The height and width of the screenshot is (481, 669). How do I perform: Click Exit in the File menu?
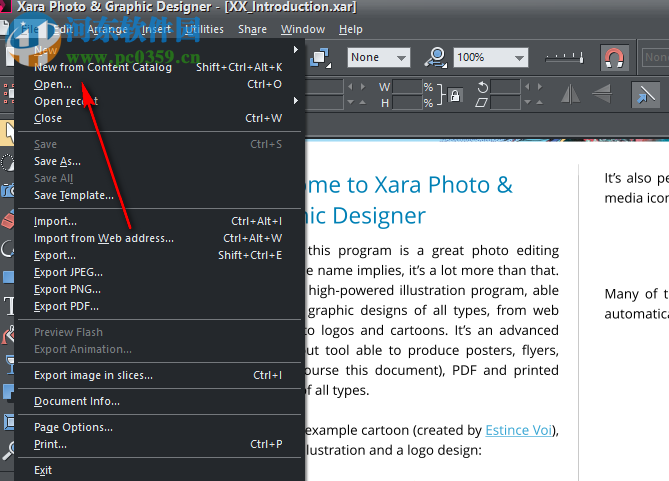pos(158,470)
